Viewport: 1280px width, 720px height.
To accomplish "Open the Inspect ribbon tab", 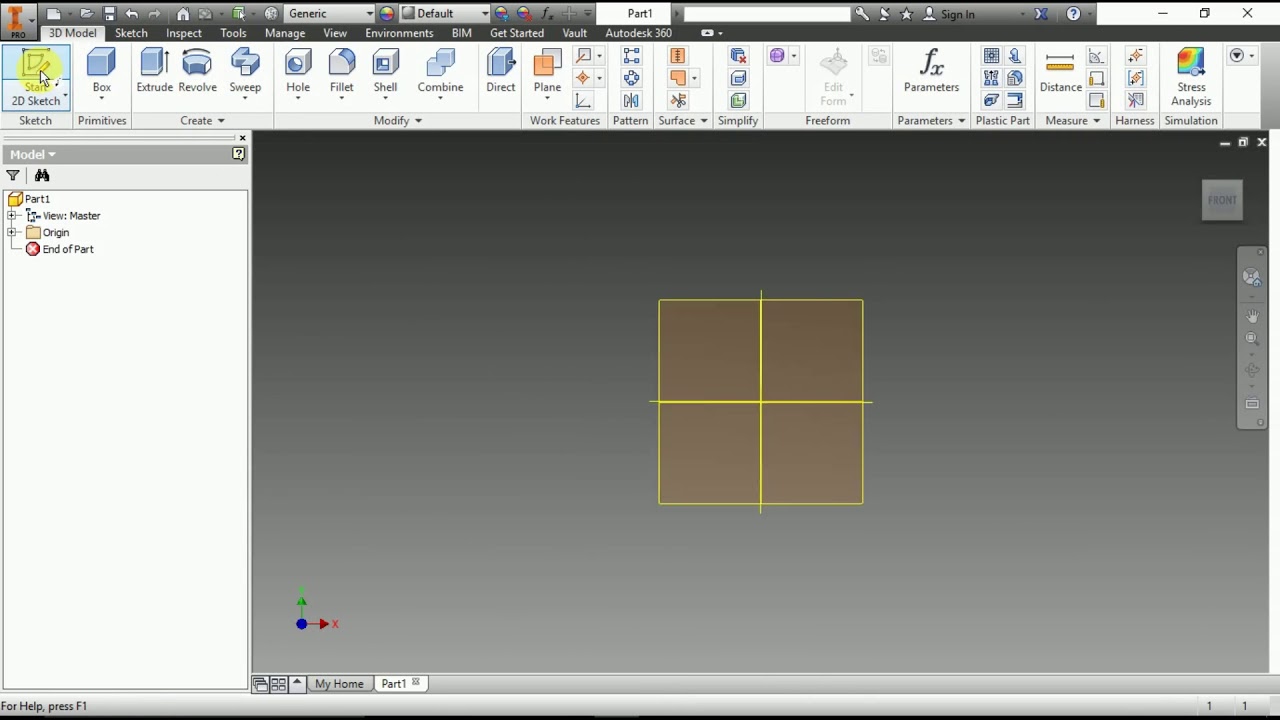I will coord(184,33).
